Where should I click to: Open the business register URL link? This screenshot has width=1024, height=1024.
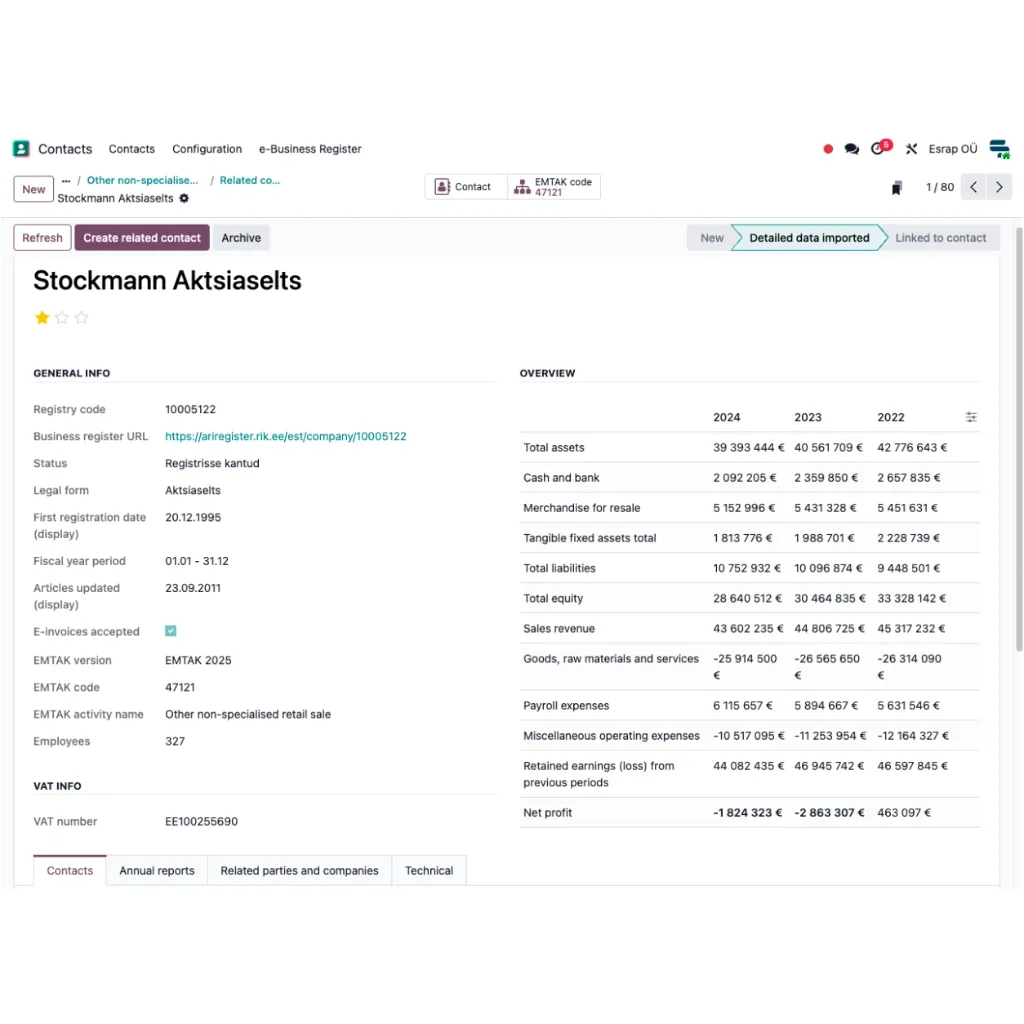(x=285, y=436)
